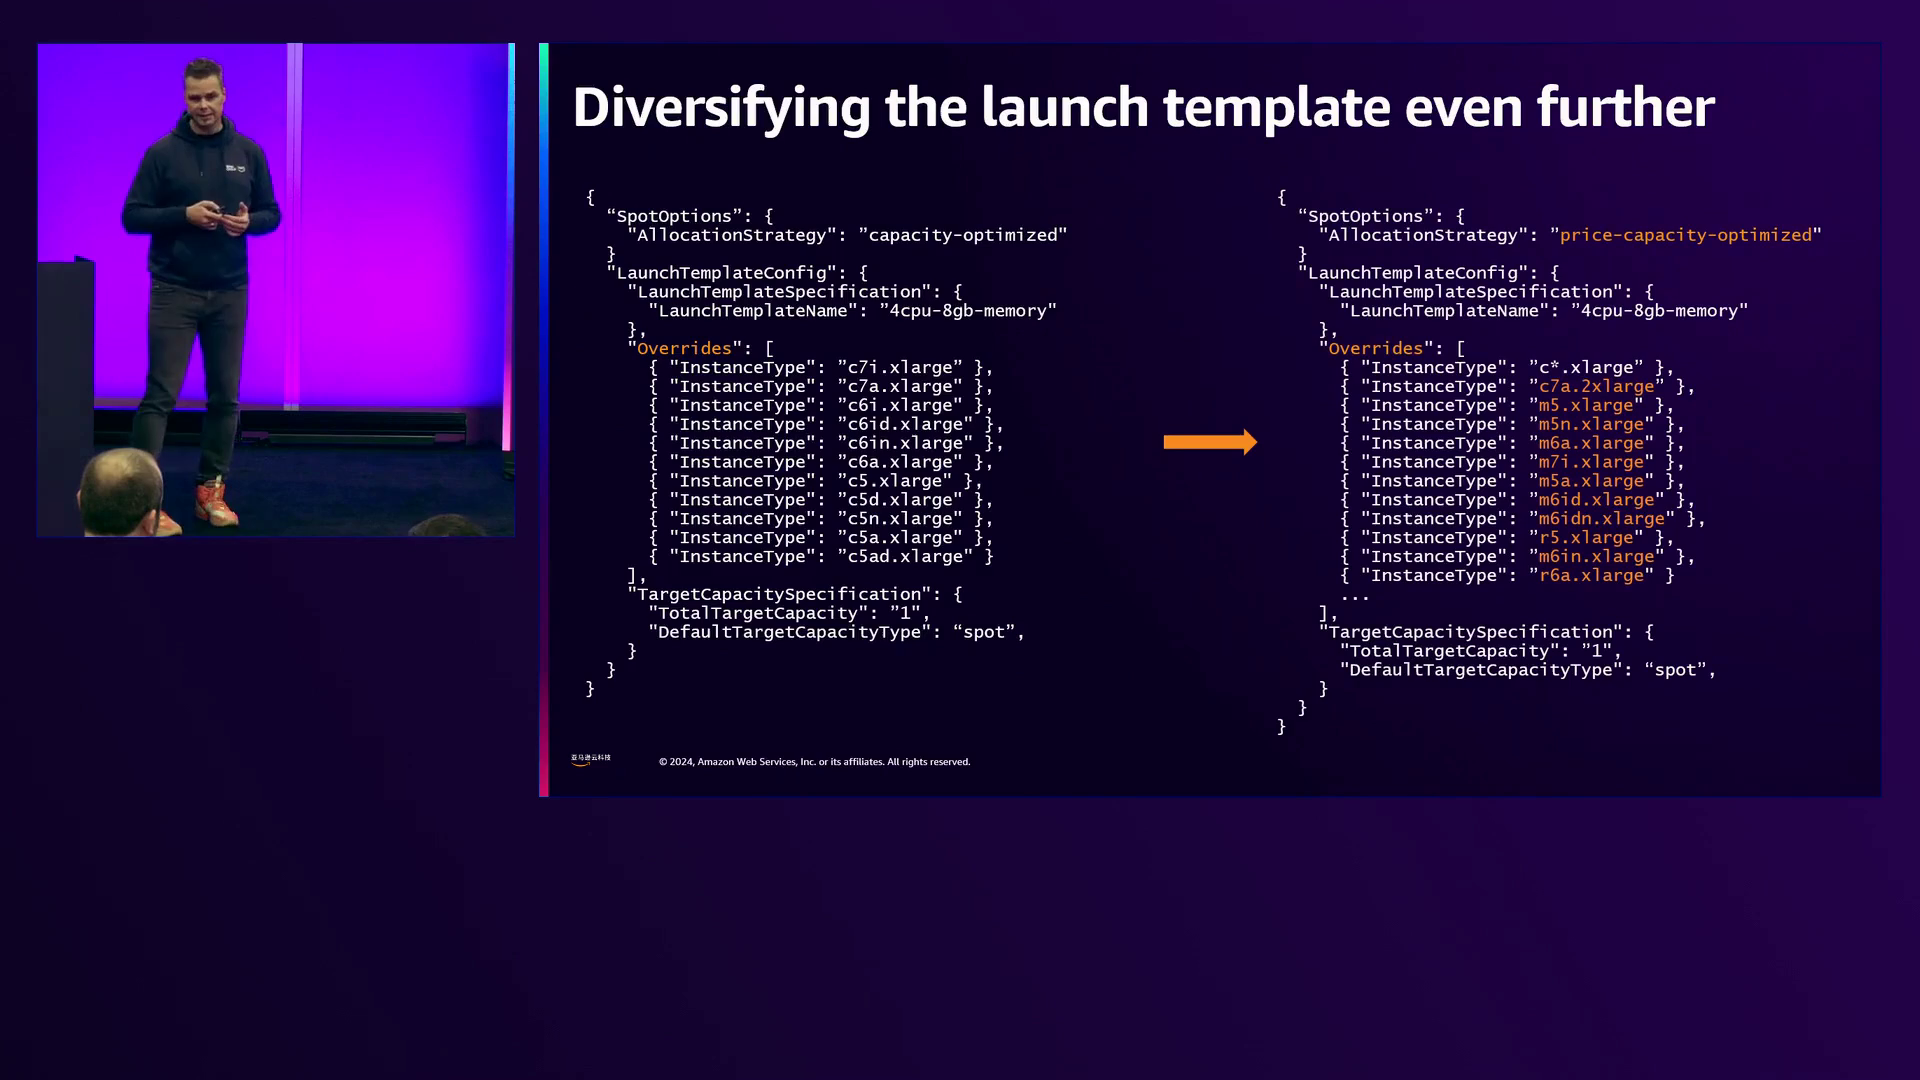Click the ellipsis below r6a.xlarge
The image size is (1920, 1080).
click(1355, 596)
